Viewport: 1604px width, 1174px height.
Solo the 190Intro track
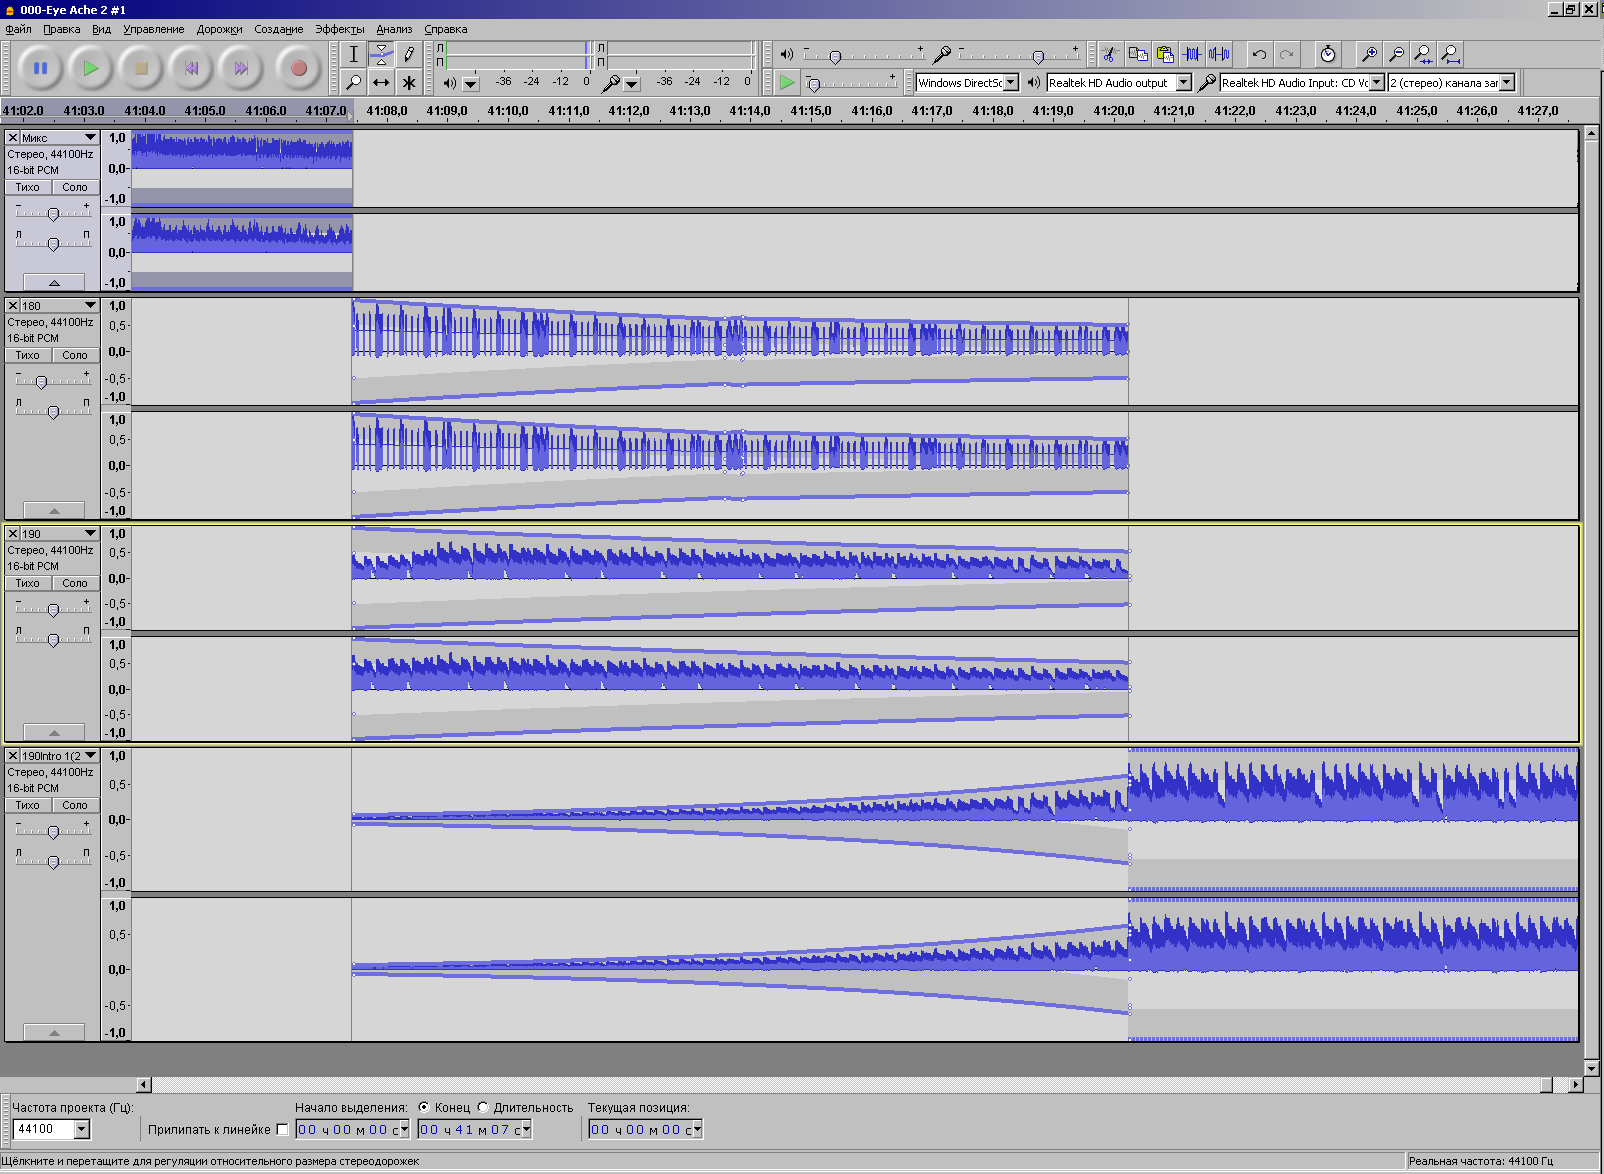point(75,805)
